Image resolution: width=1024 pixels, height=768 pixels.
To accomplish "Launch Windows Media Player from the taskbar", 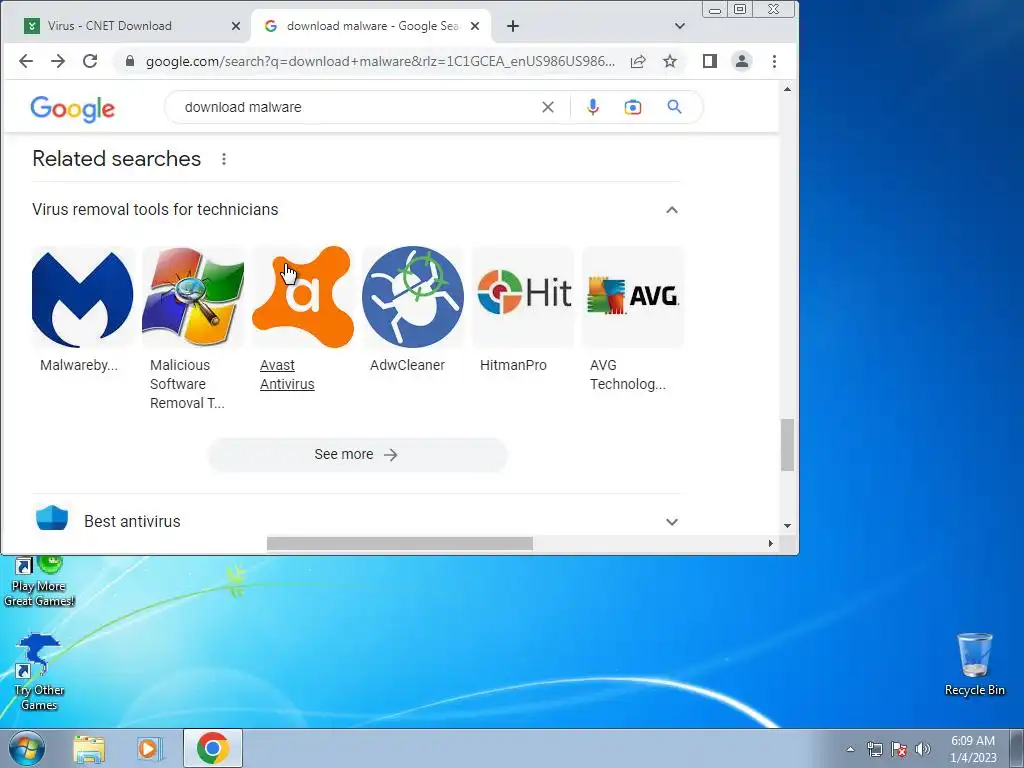I will (x=150, y=749).
